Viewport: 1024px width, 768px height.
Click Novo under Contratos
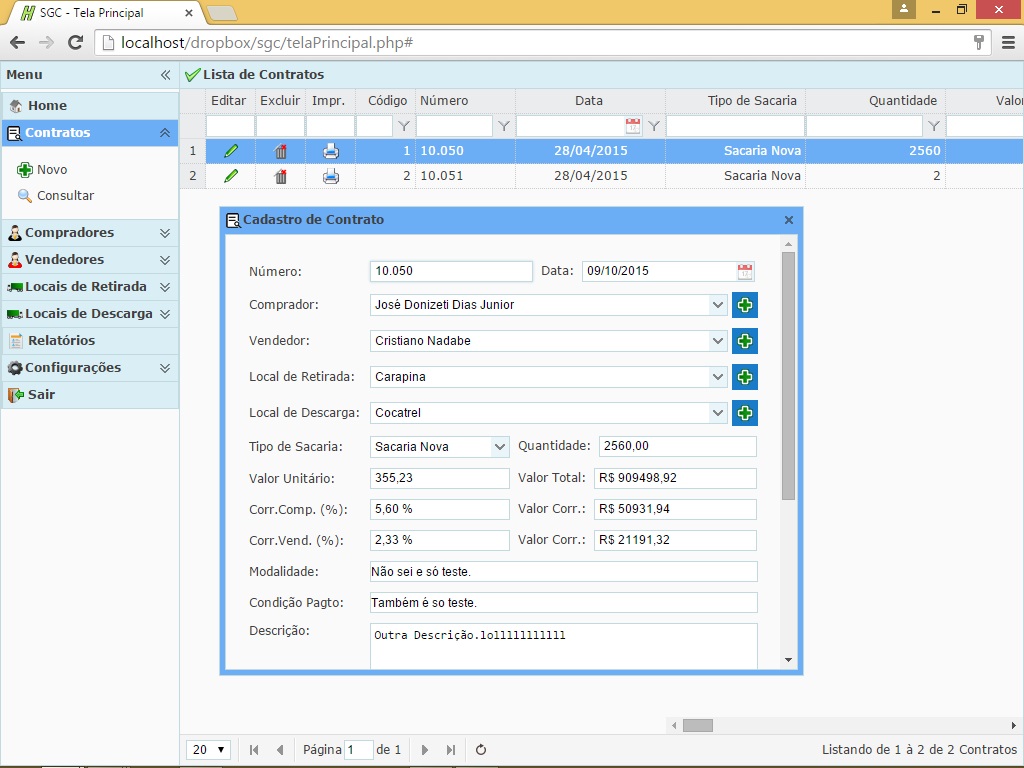point(42,170)
